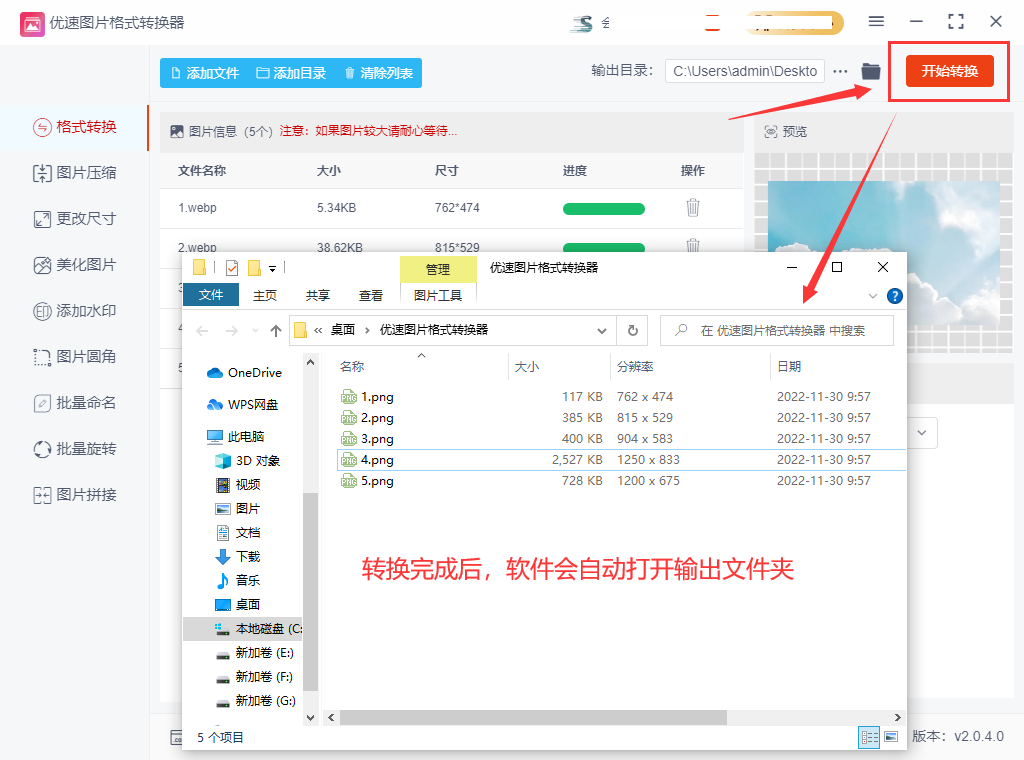Open 更改尺寸 resize tool

coord(74,219)
